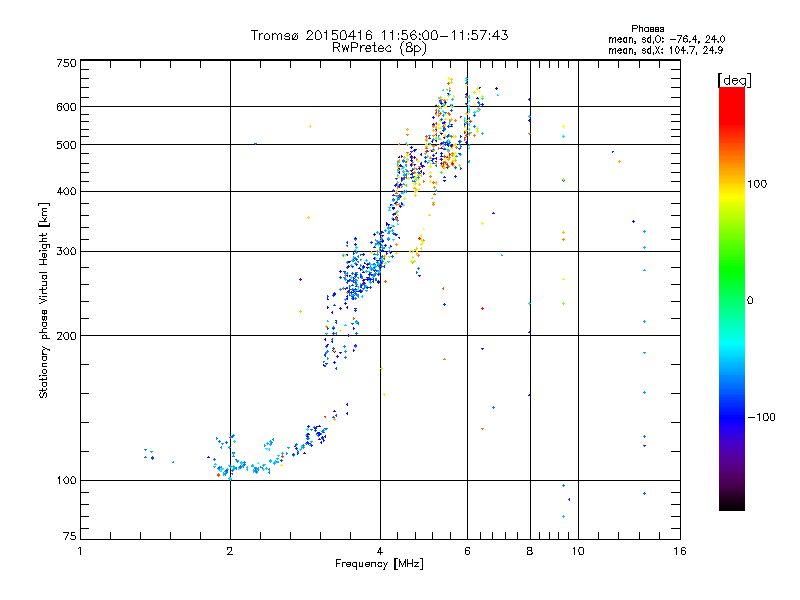The image size is (800, 600).
Task: Click the '[deg]' colorbar unit label
Action: tap(734, 80)
